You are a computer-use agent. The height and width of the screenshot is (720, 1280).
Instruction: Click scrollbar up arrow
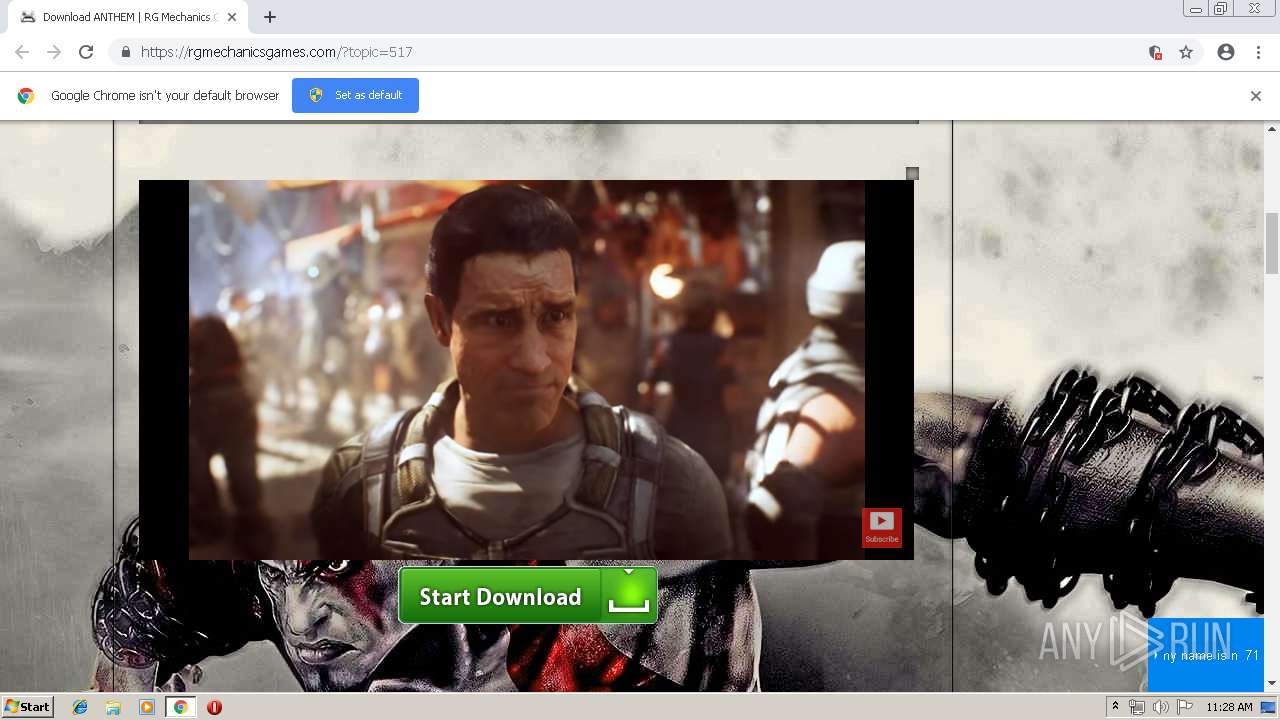coord(1272,129)
